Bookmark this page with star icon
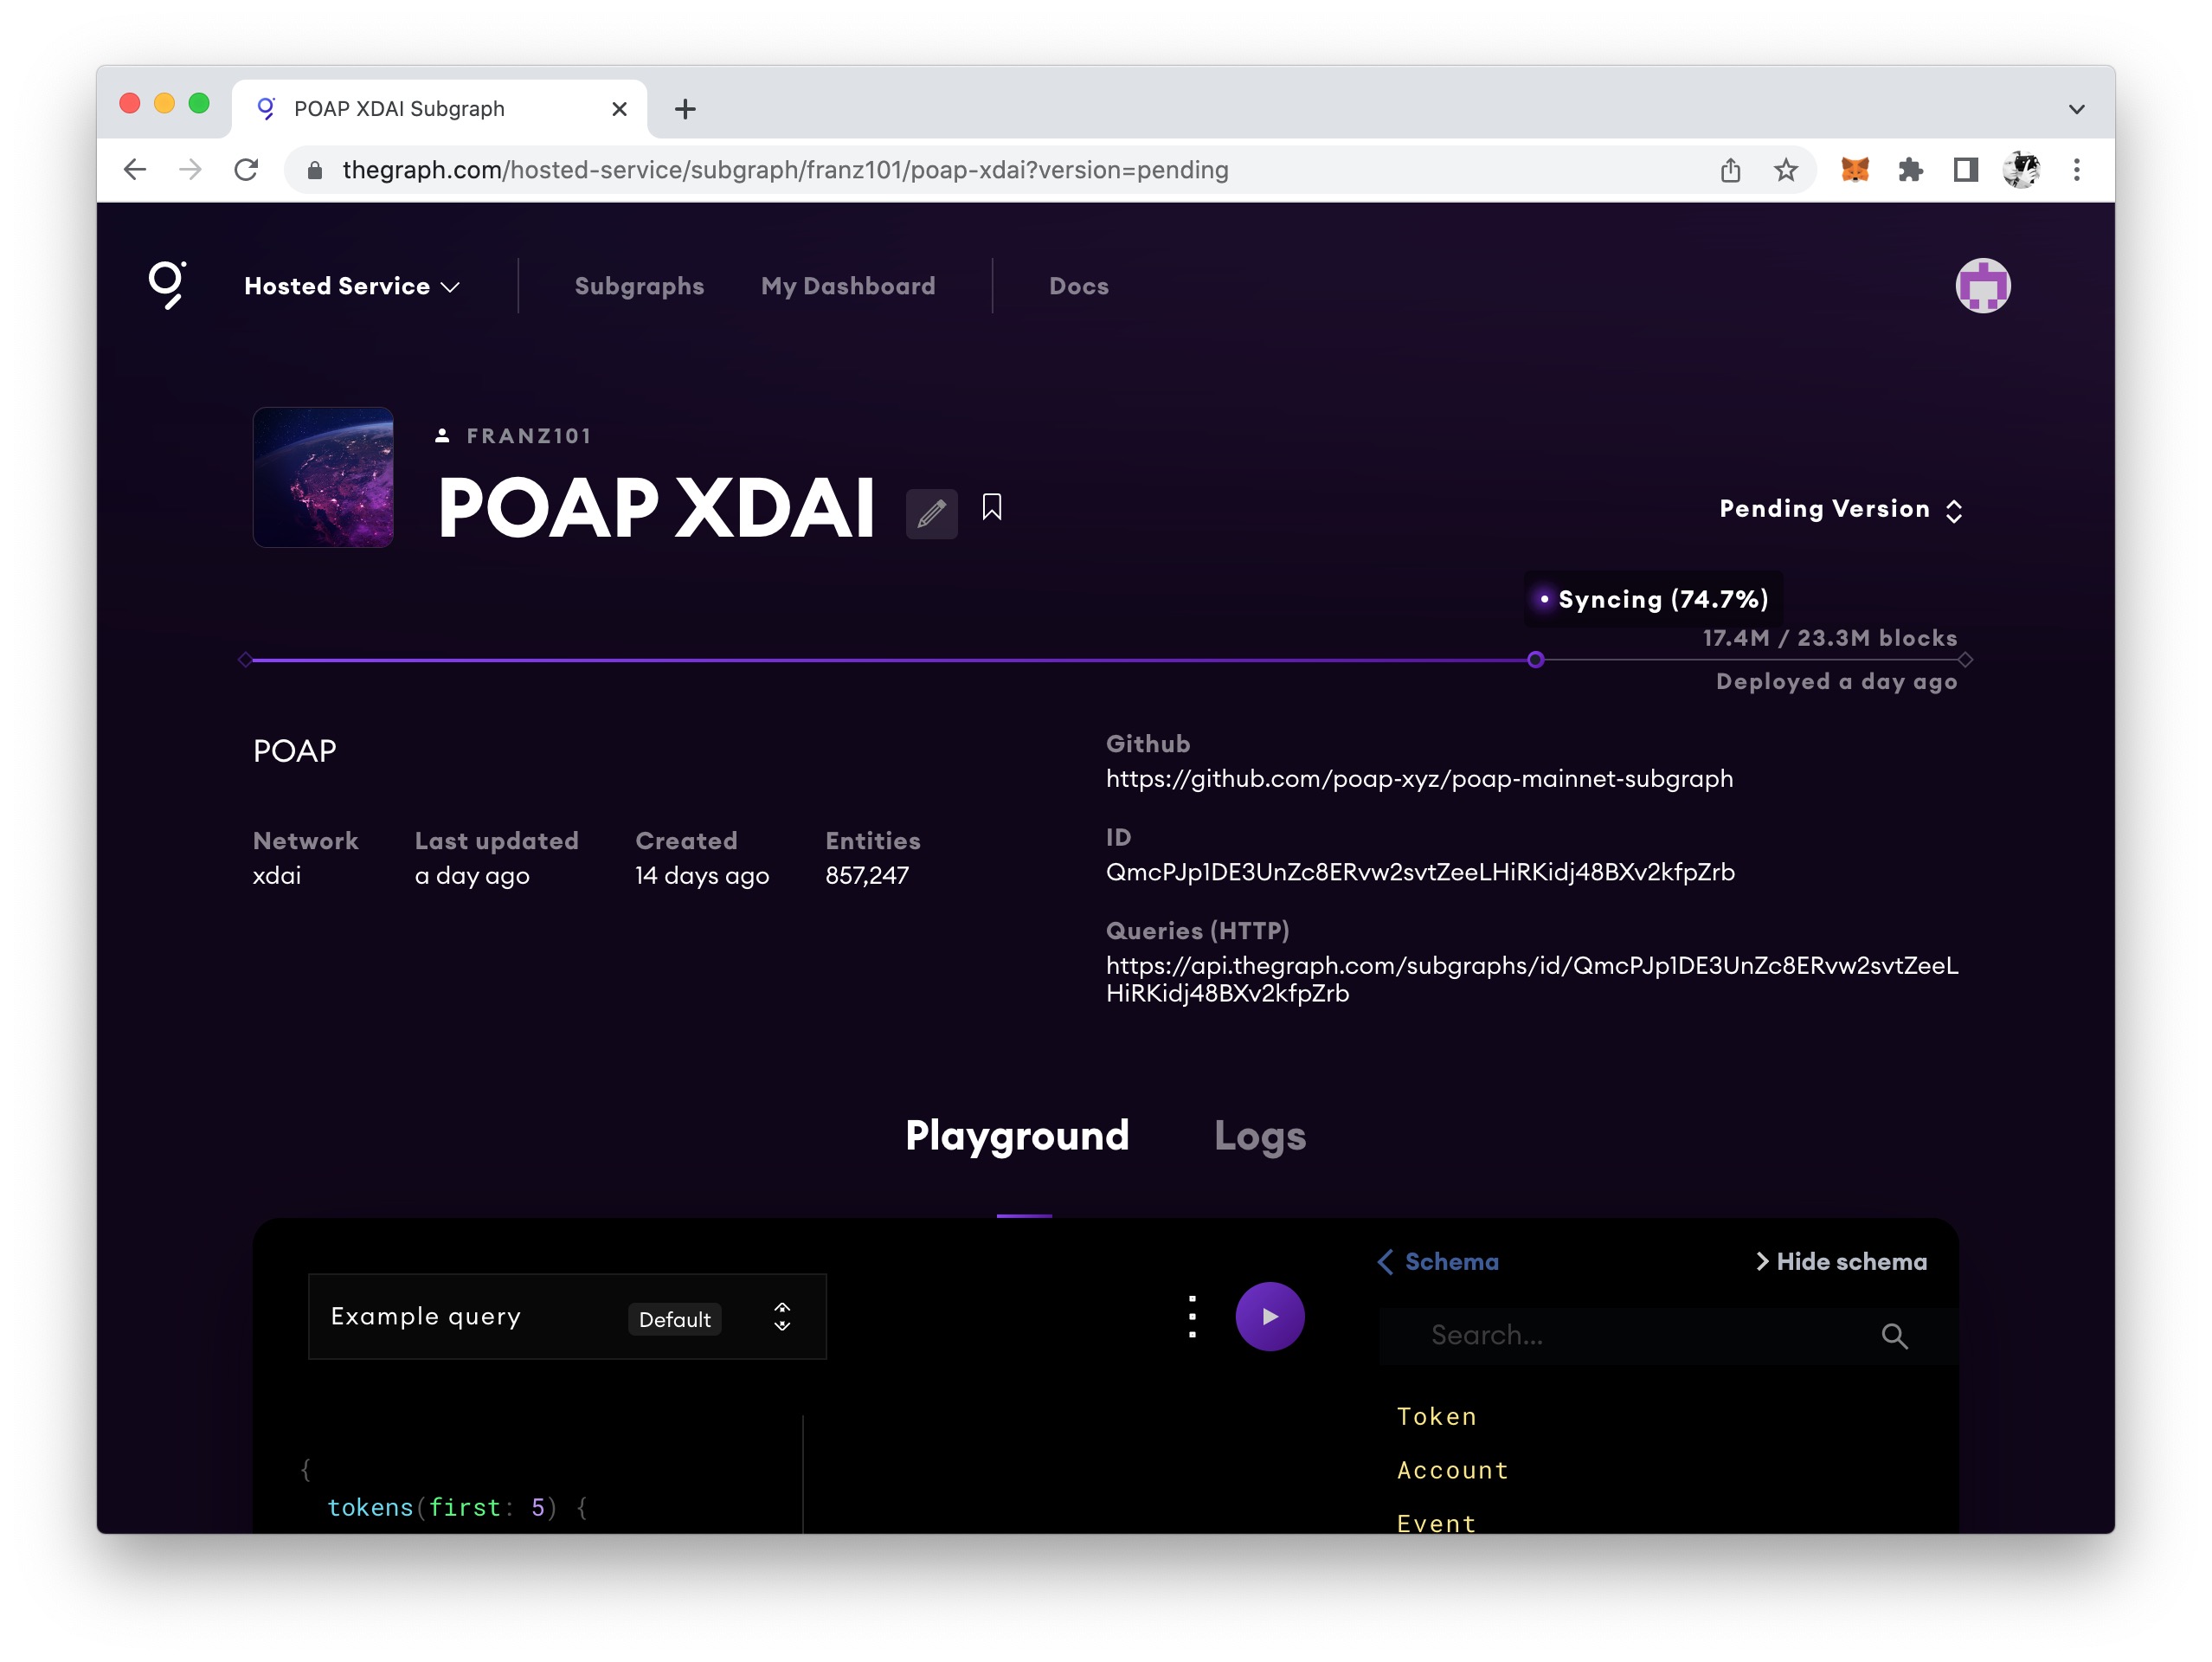 coord(1785,170)
